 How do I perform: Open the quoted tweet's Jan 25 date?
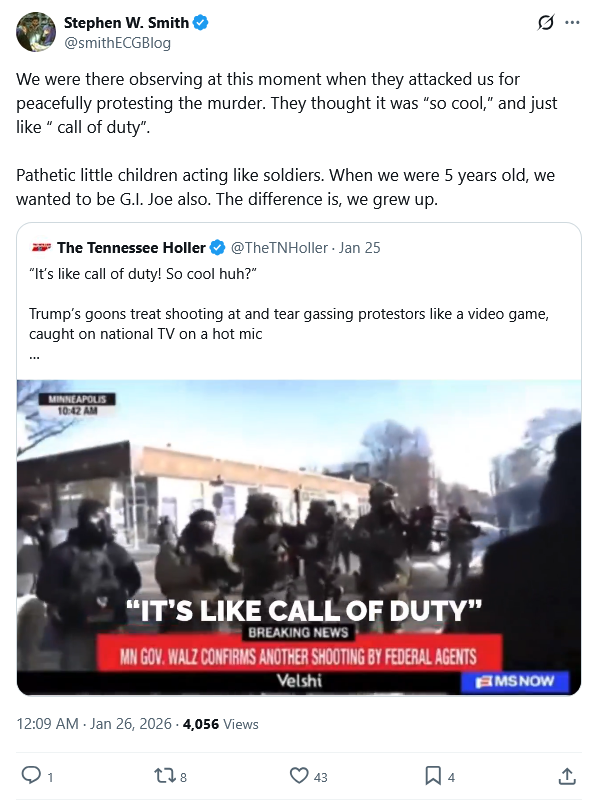click(x=360, y=248)
